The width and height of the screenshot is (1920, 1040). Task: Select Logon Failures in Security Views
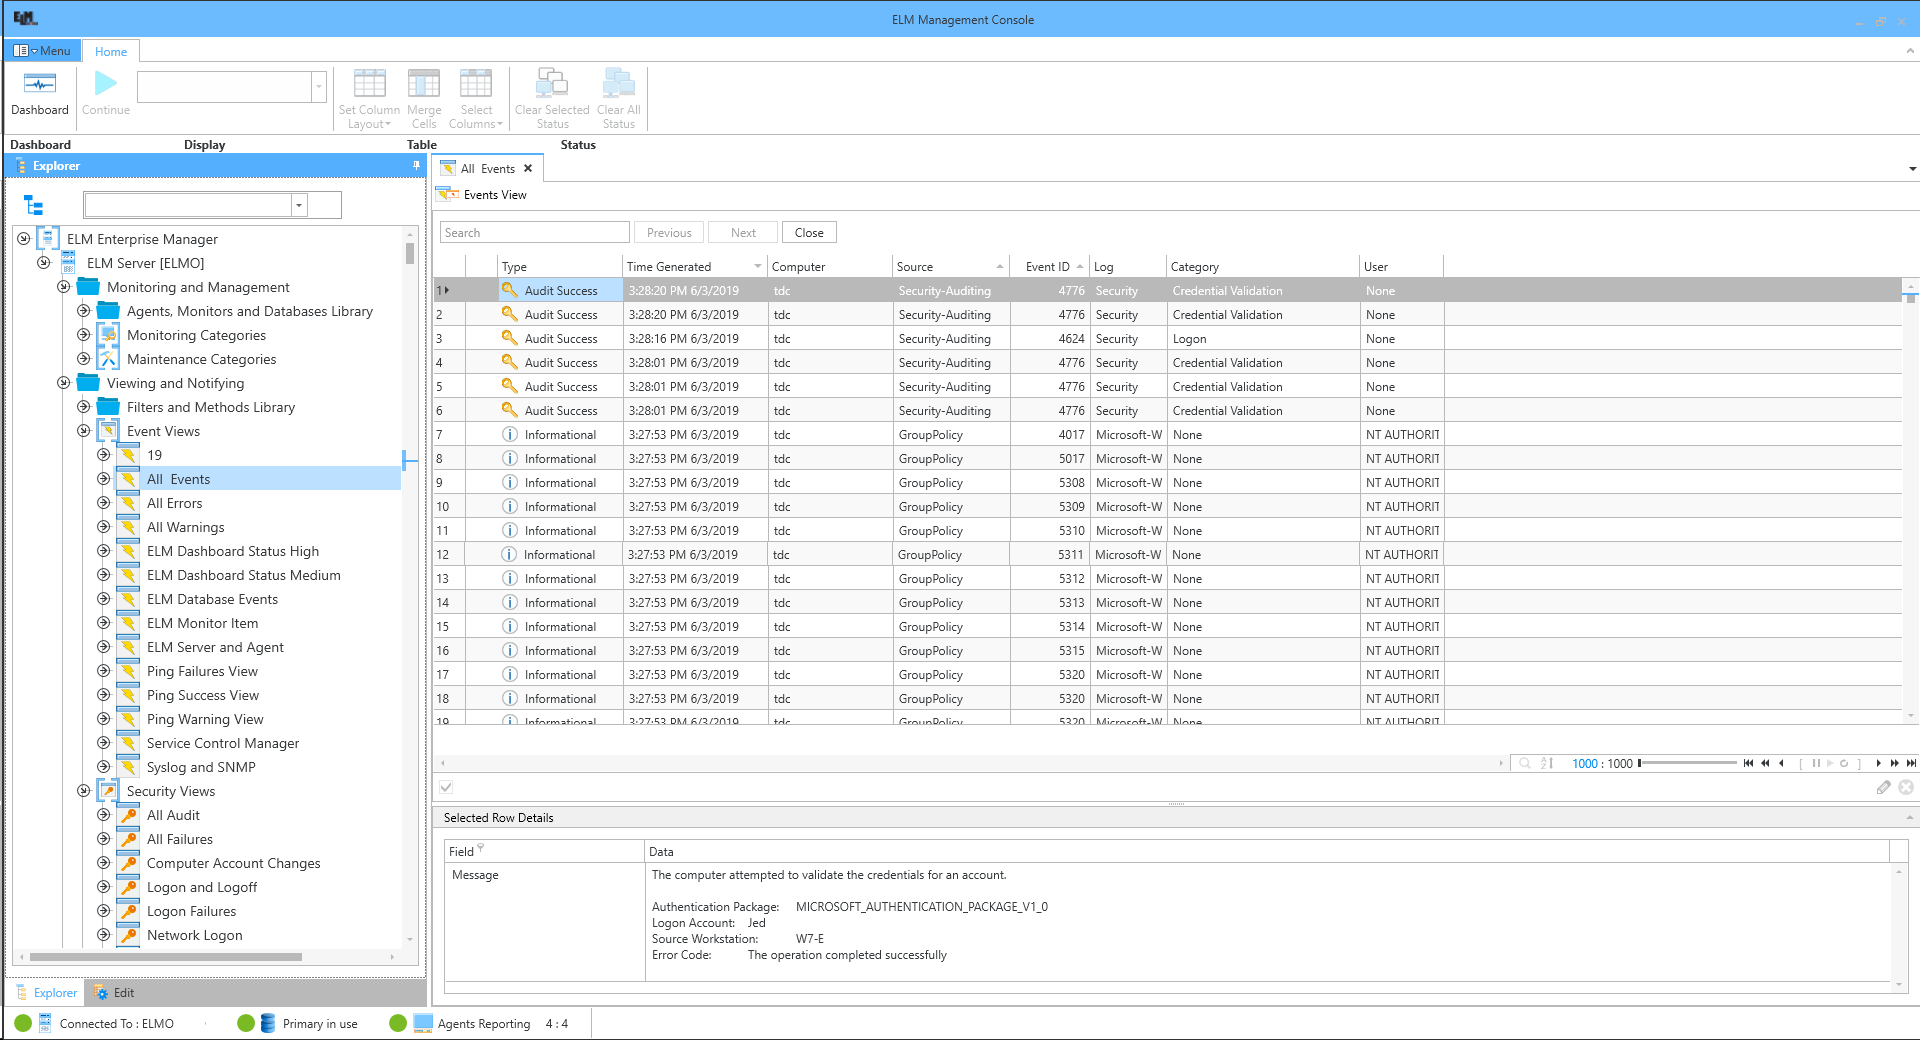pyautogui.click(x=191, y=911)
